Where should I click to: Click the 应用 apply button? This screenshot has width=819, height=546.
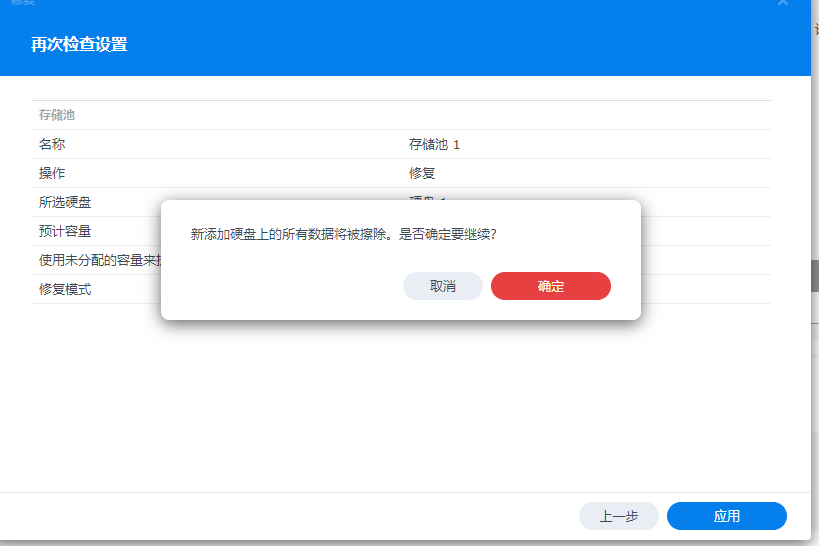pos(727,516)
